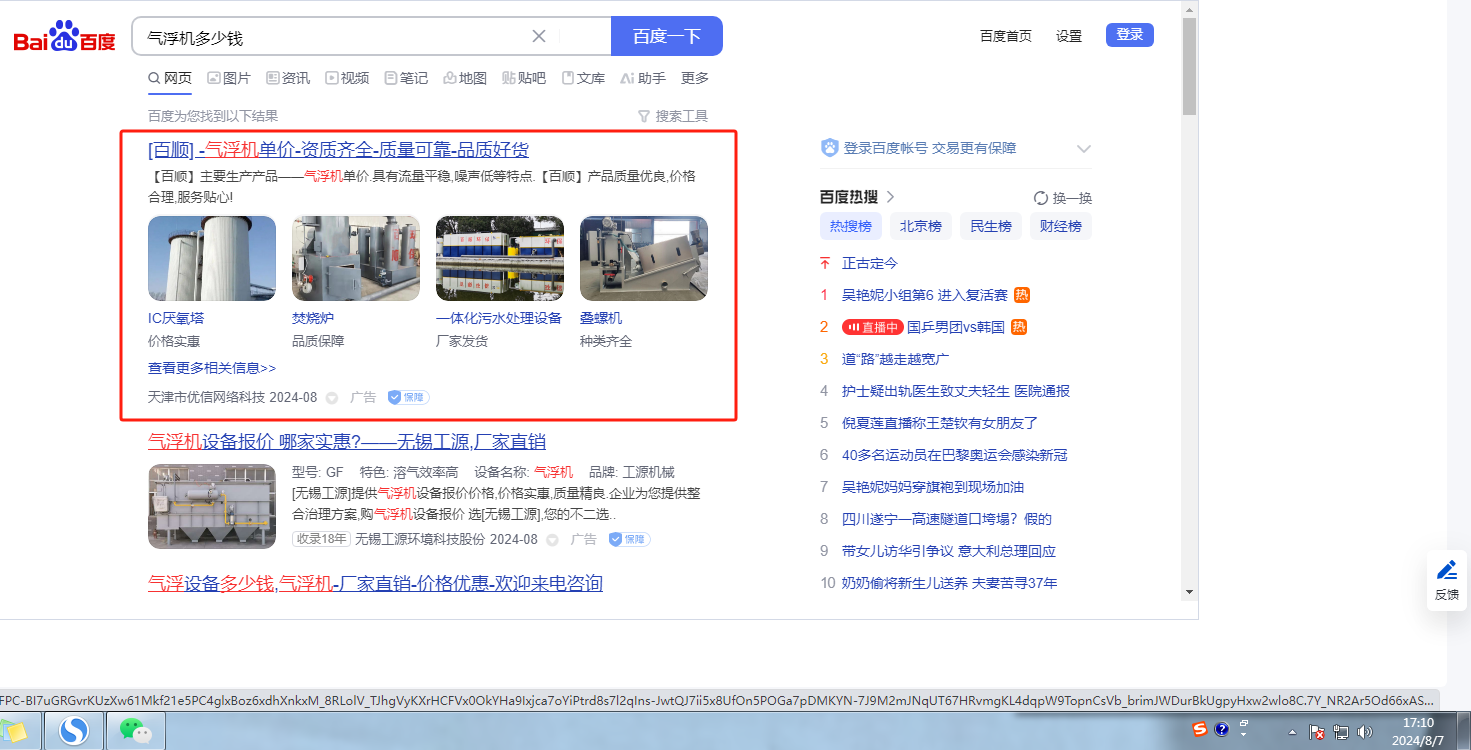The width and height of the screenshot is (1471, 750).
Task: Click 查看更多相关信息>> link
Action: 212,368
